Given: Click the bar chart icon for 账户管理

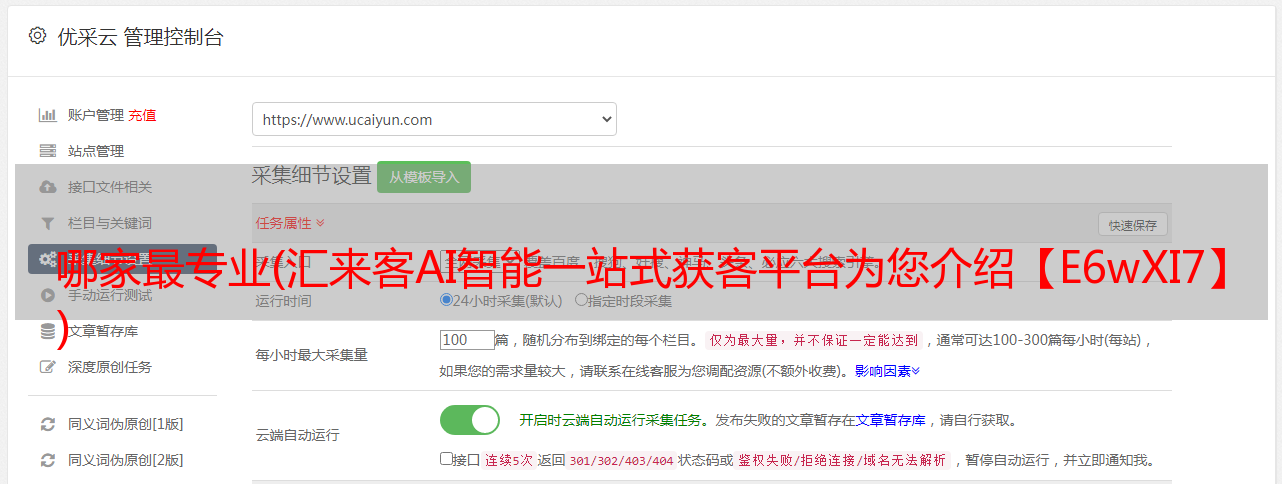Looking at the screenshot, I should pyautogui.click(x=47, y=115).
